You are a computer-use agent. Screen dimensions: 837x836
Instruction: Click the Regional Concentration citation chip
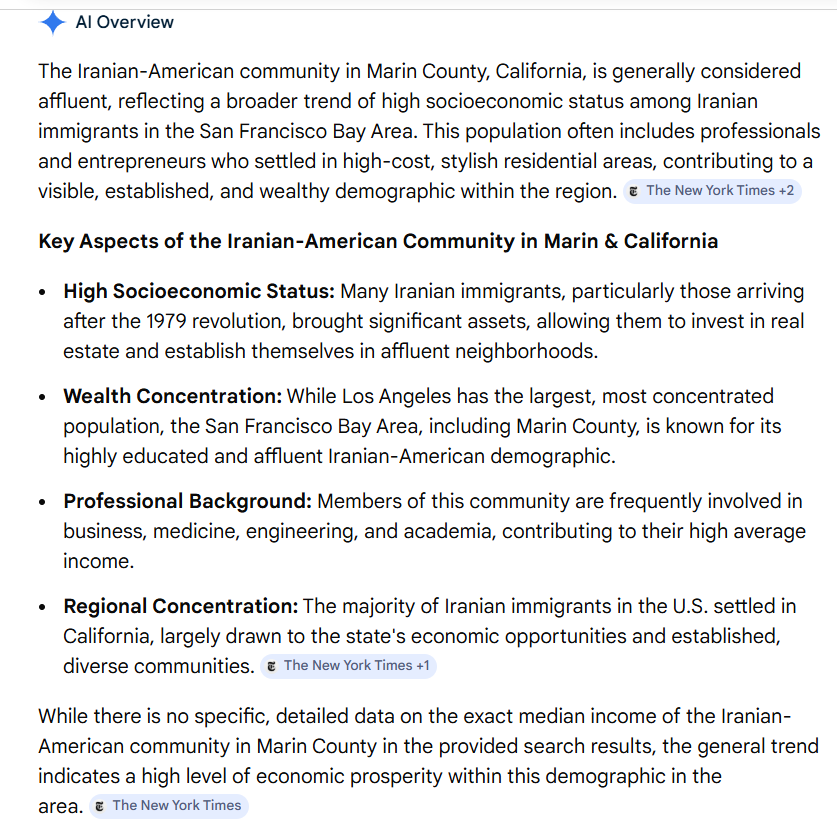point(349,665)
